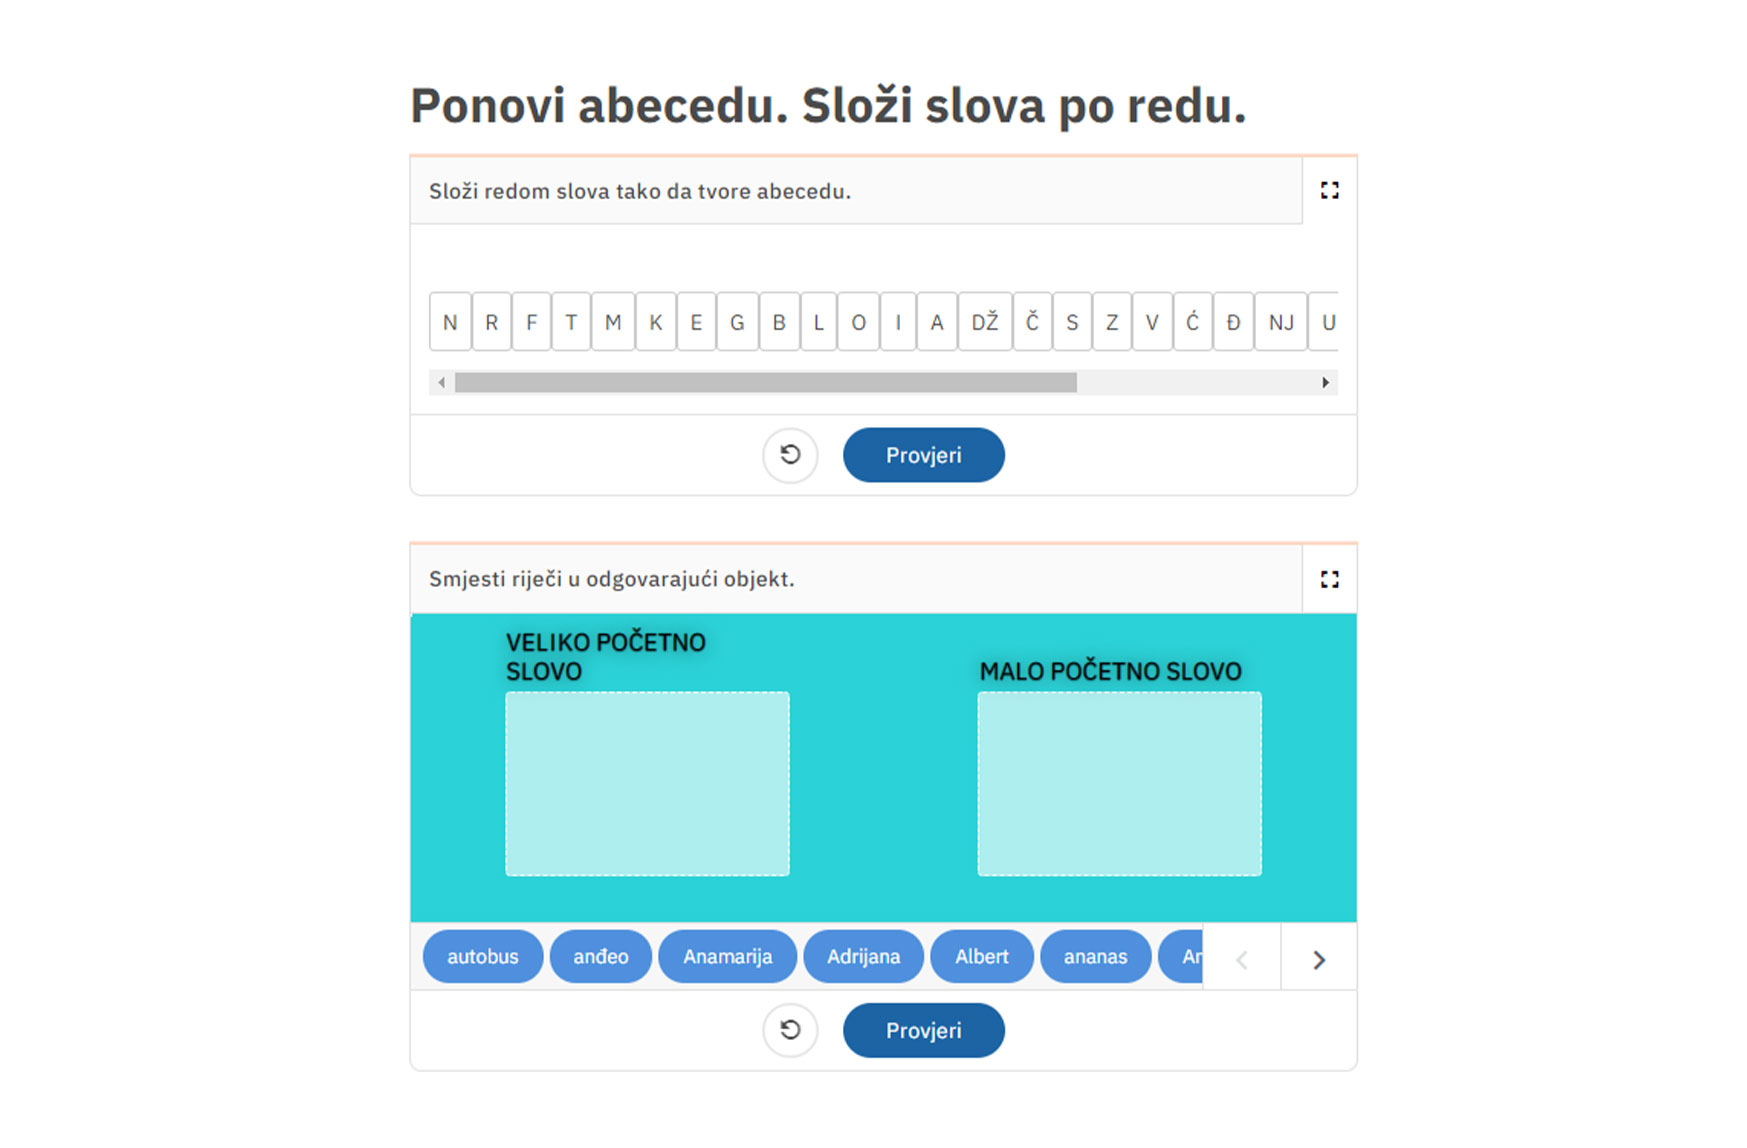Show next words with right chevron

[x=1318, y=960]
